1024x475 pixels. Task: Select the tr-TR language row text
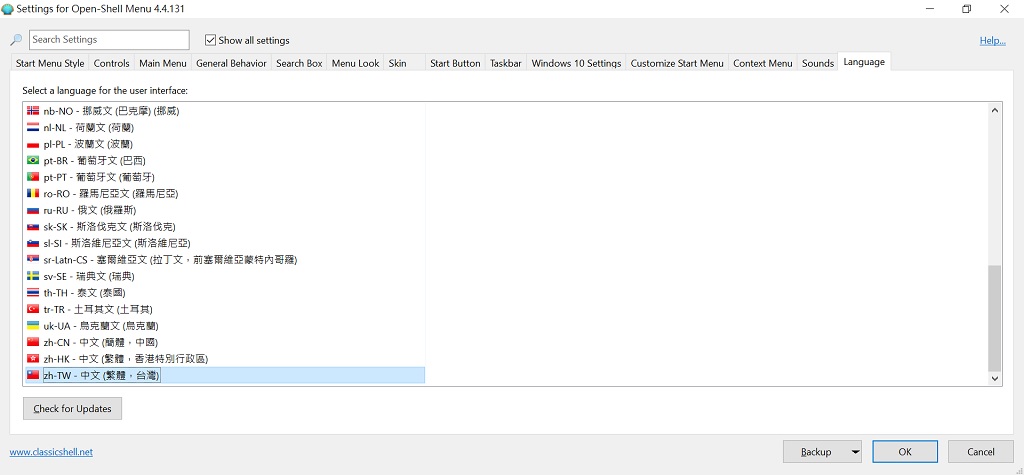tap(98, 309)
